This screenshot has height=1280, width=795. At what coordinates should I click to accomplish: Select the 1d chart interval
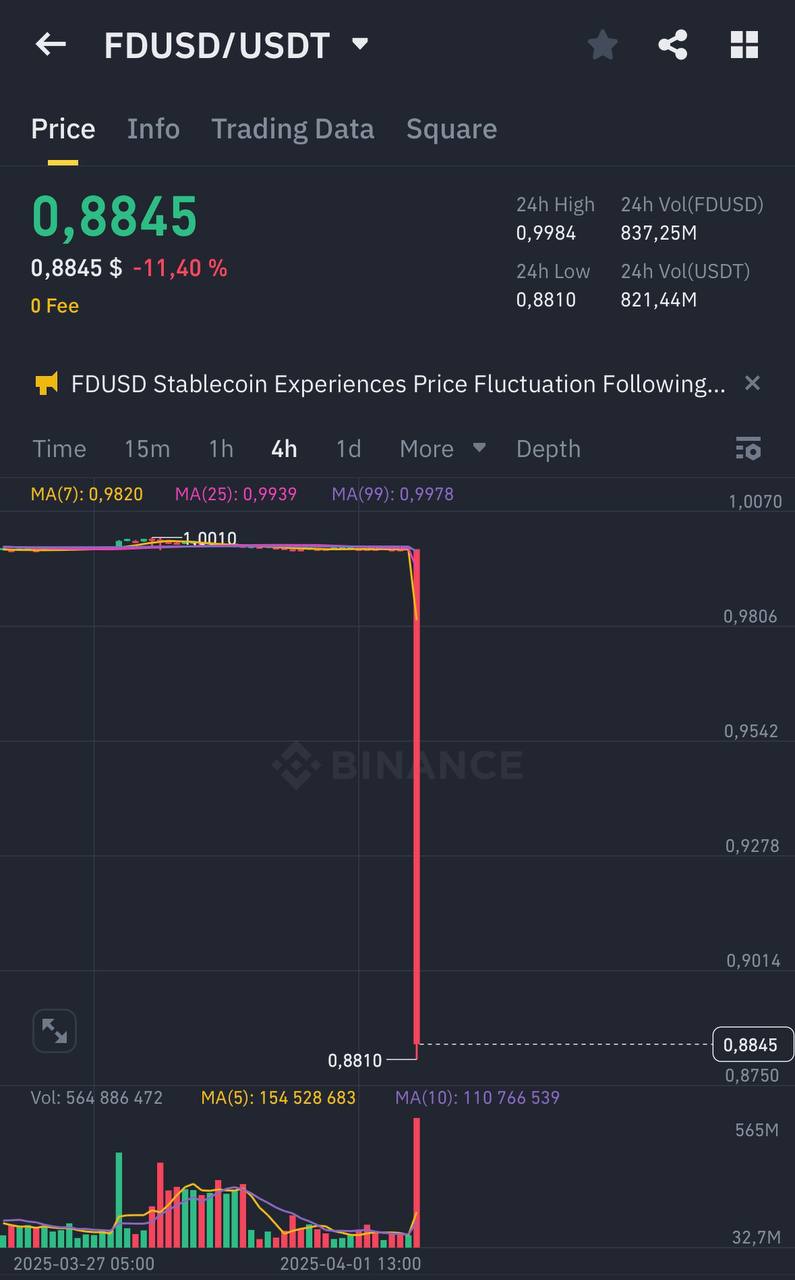click(x=348, y=449)
